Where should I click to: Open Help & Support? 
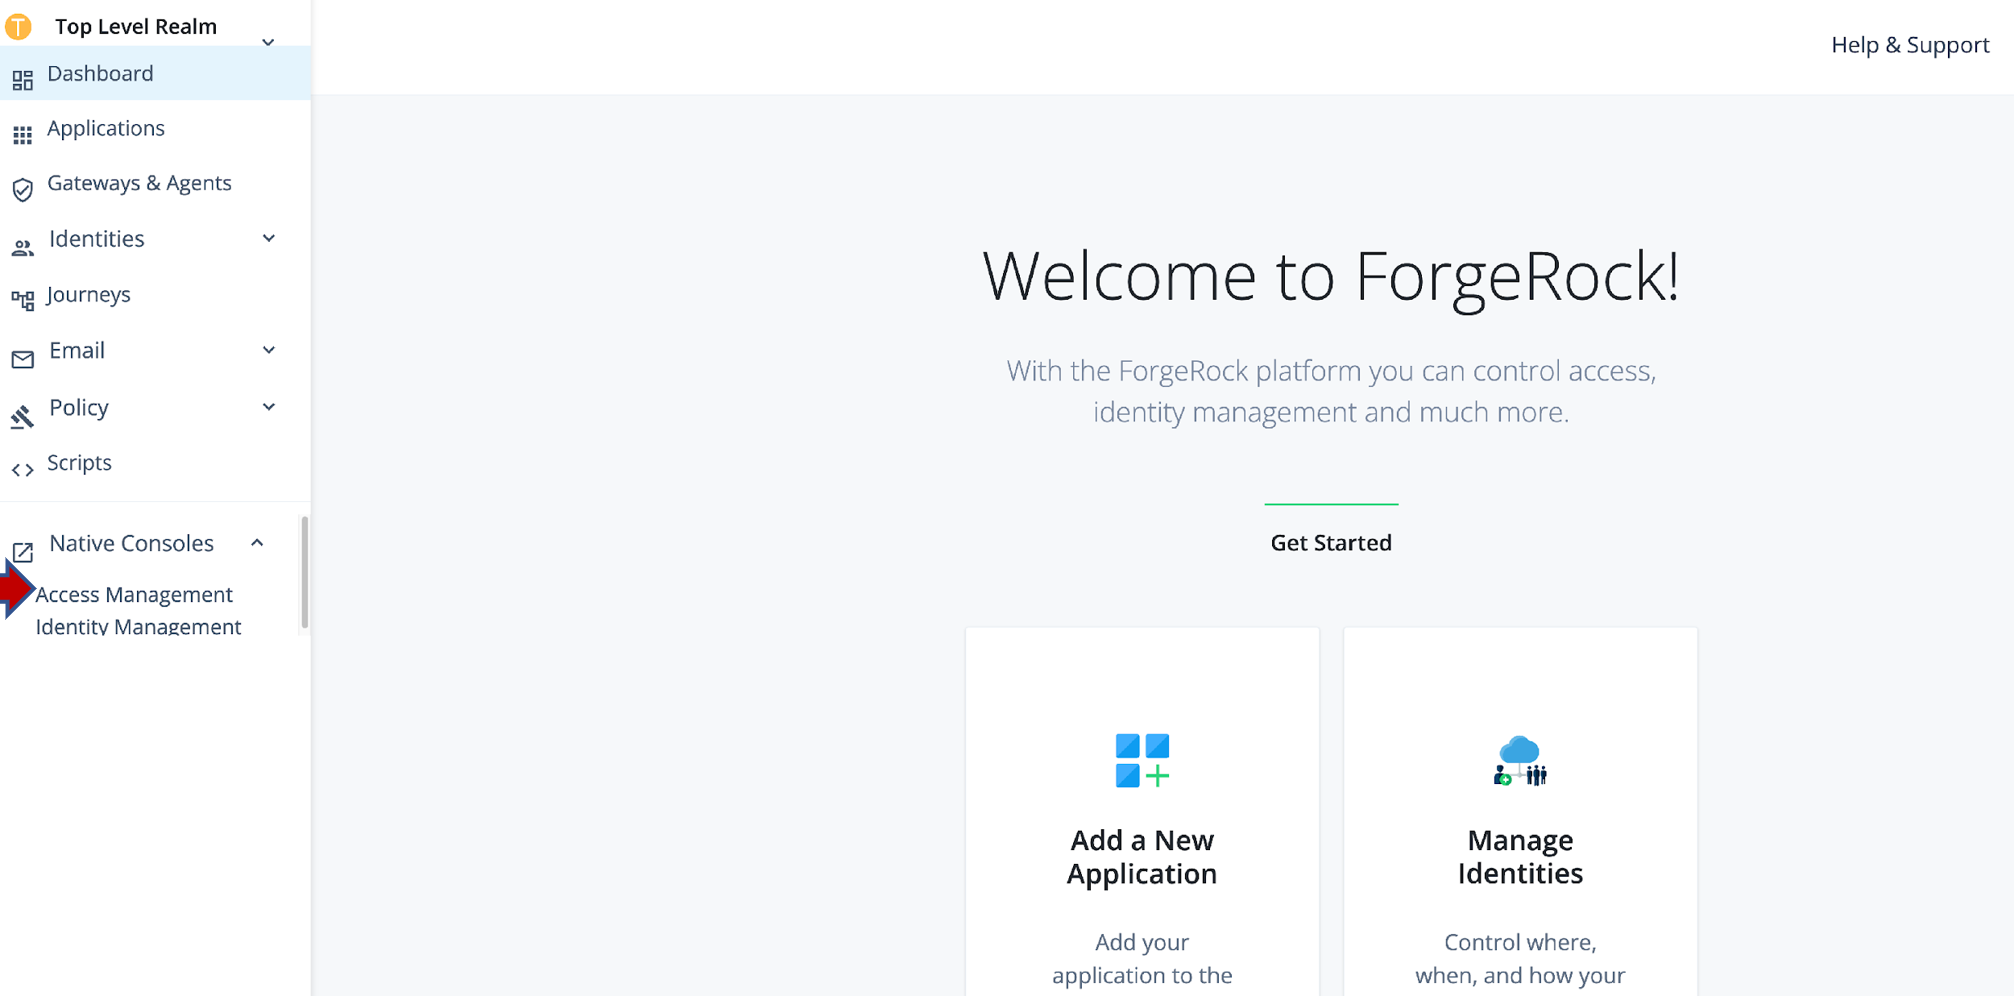[x=1909, y=45]
